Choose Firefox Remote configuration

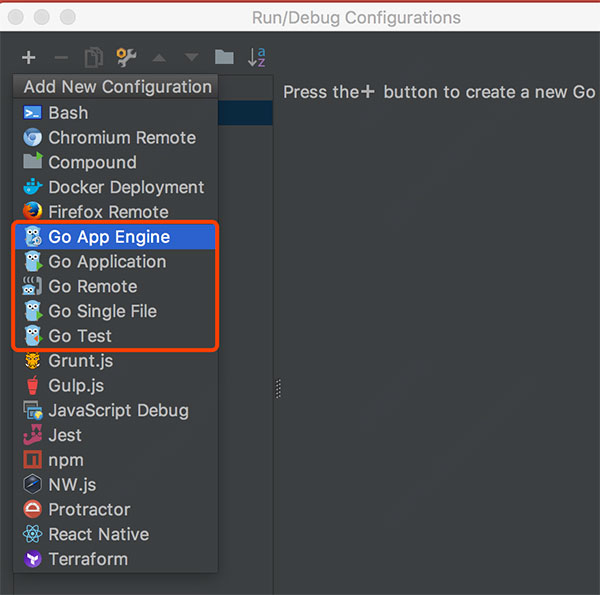point(115,212)
